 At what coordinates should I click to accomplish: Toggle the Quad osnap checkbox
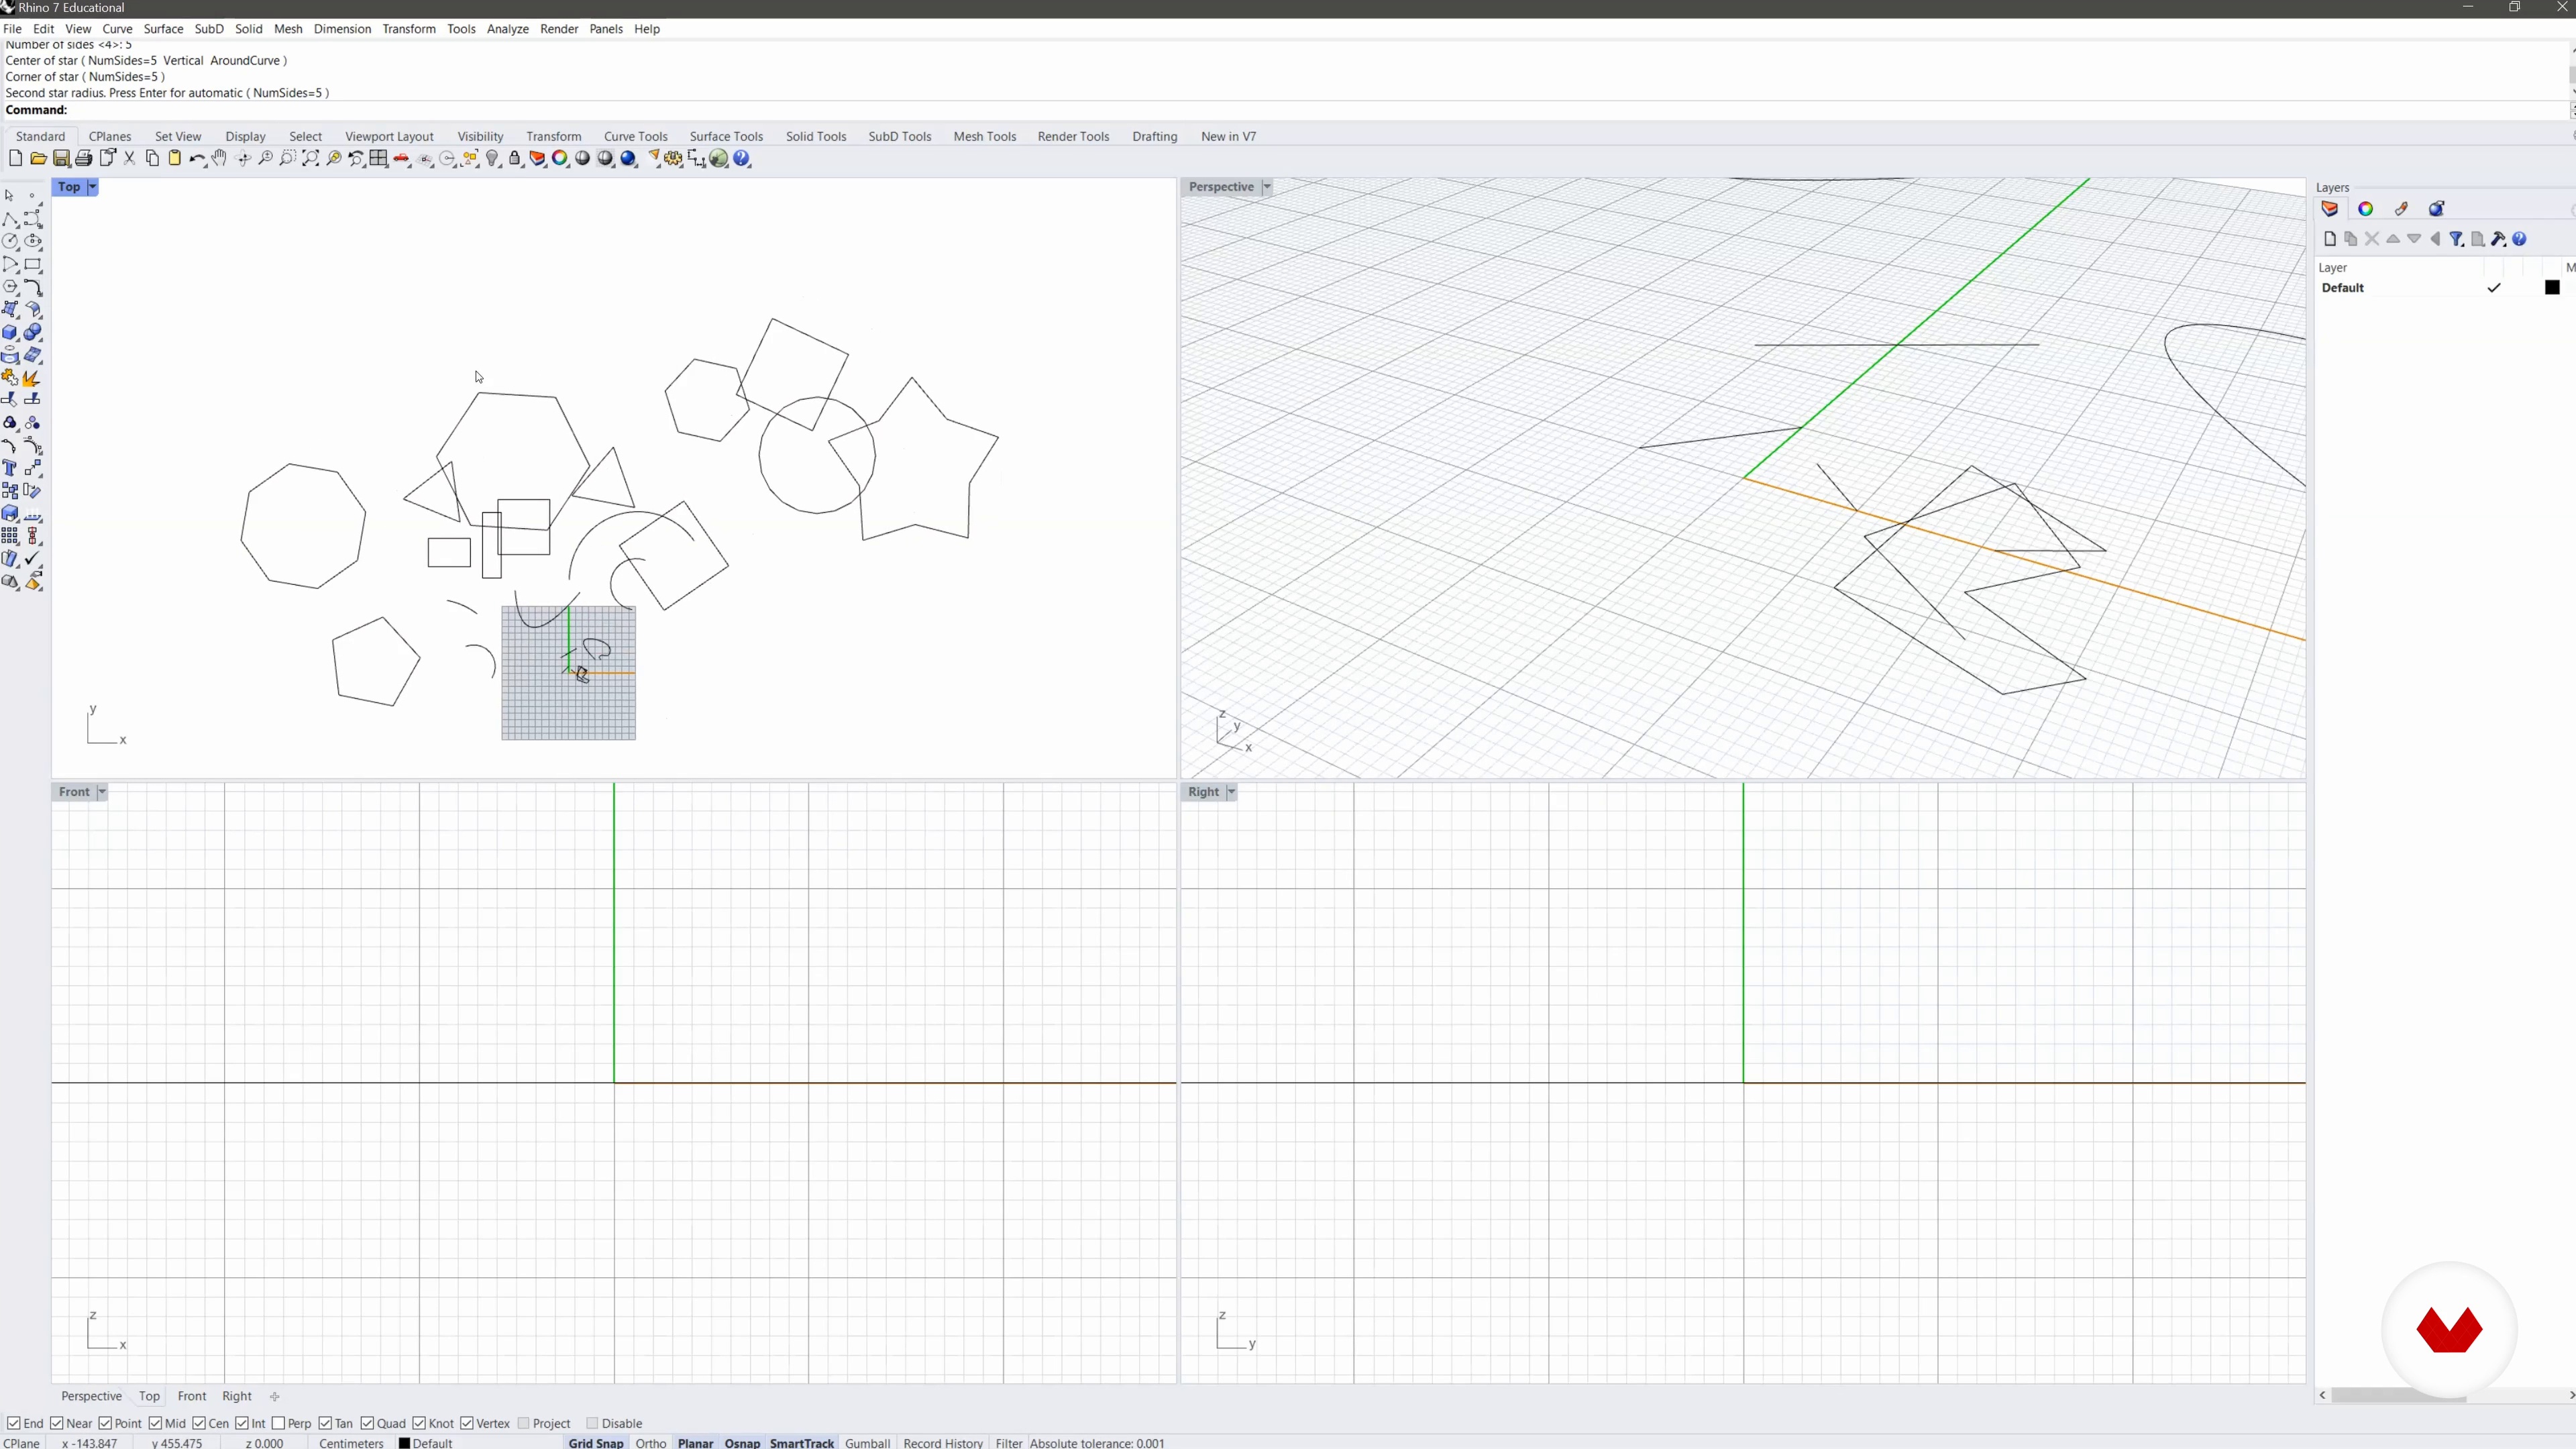367,1423
